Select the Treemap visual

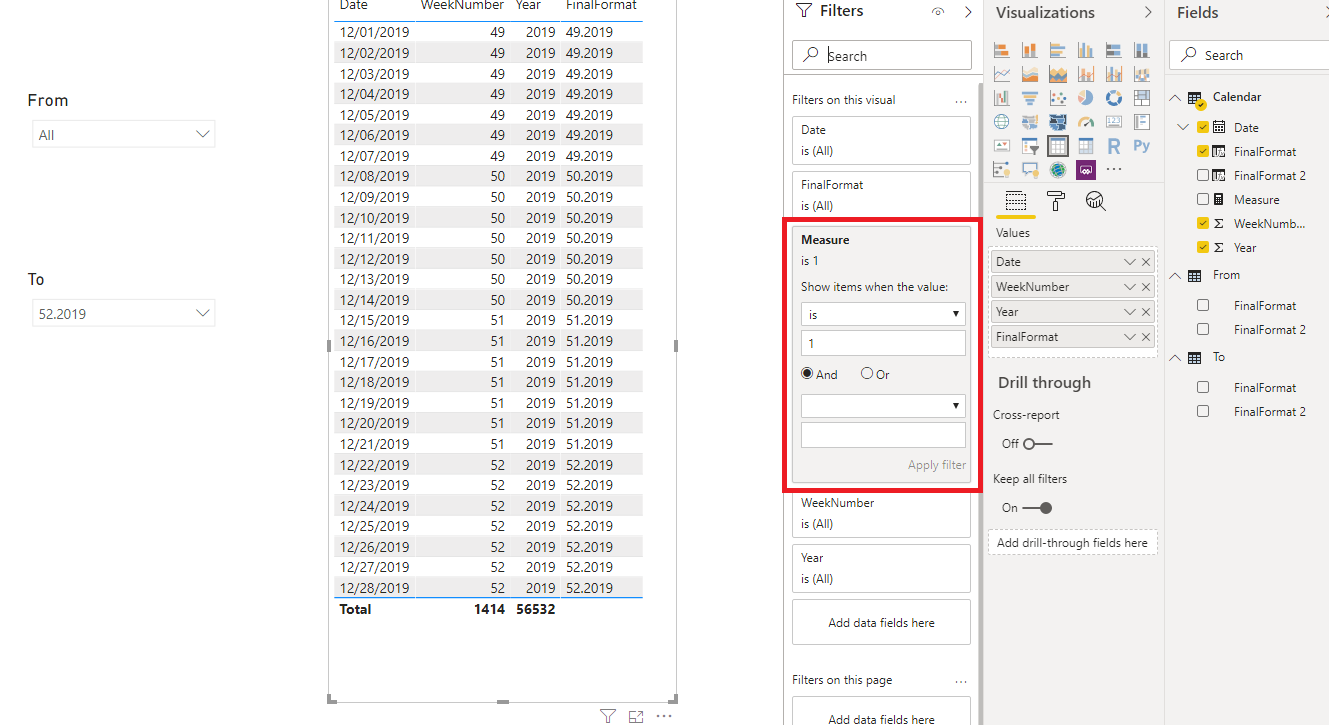(x=1141, y=98)
